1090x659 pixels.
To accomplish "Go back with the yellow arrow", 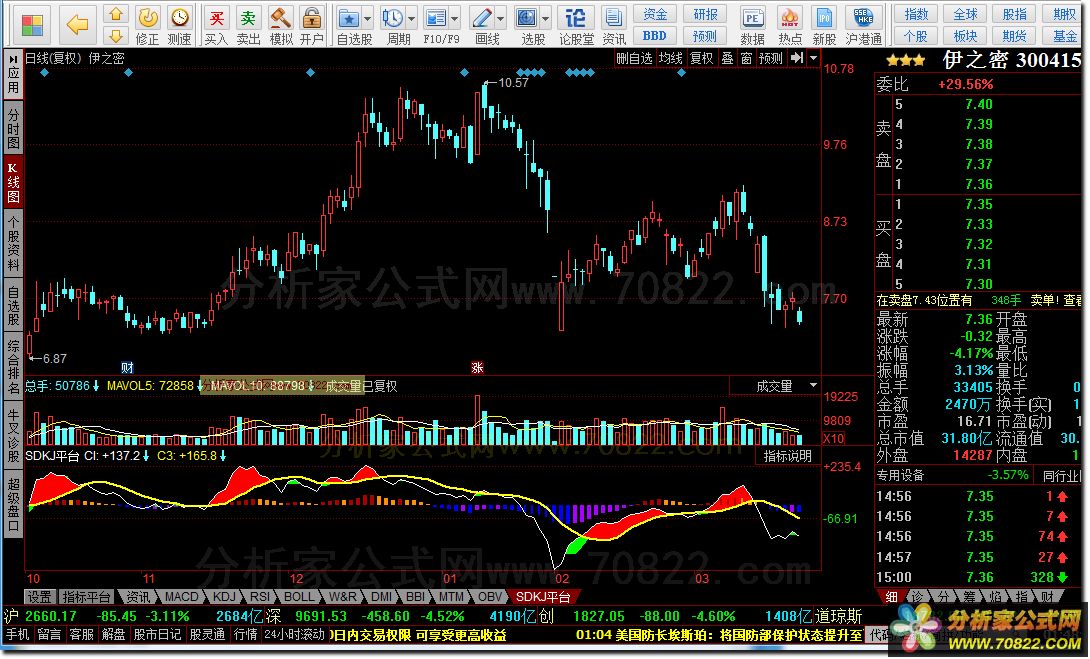I will pos(77,24).
